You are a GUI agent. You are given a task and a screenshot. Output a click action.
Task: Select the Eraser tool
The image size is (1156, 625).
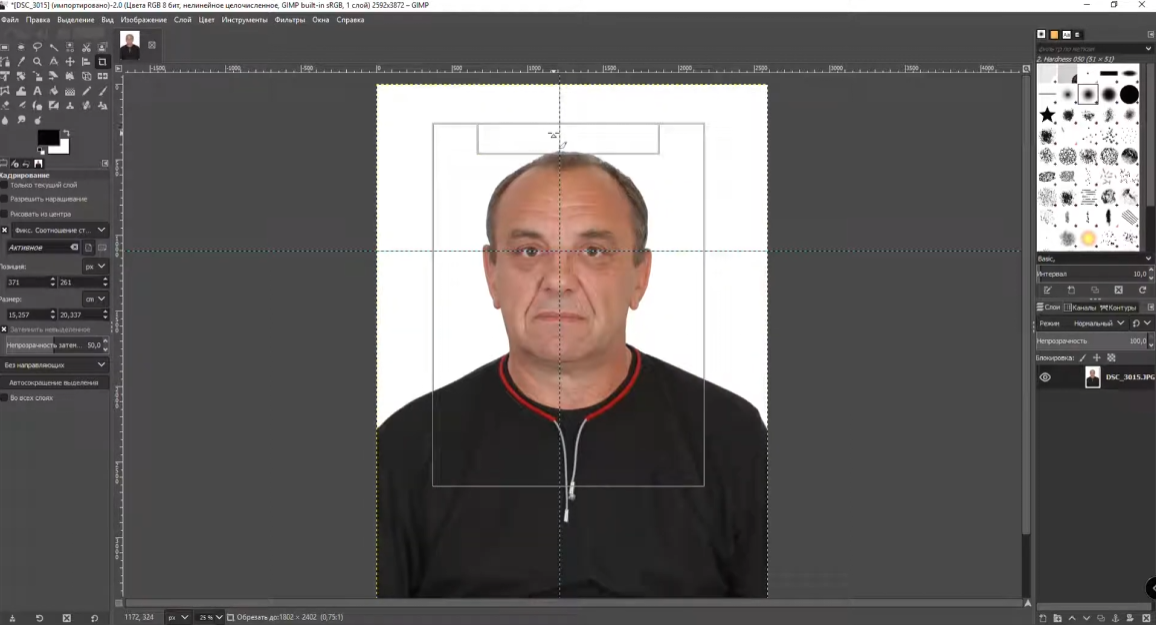point(4,105)
